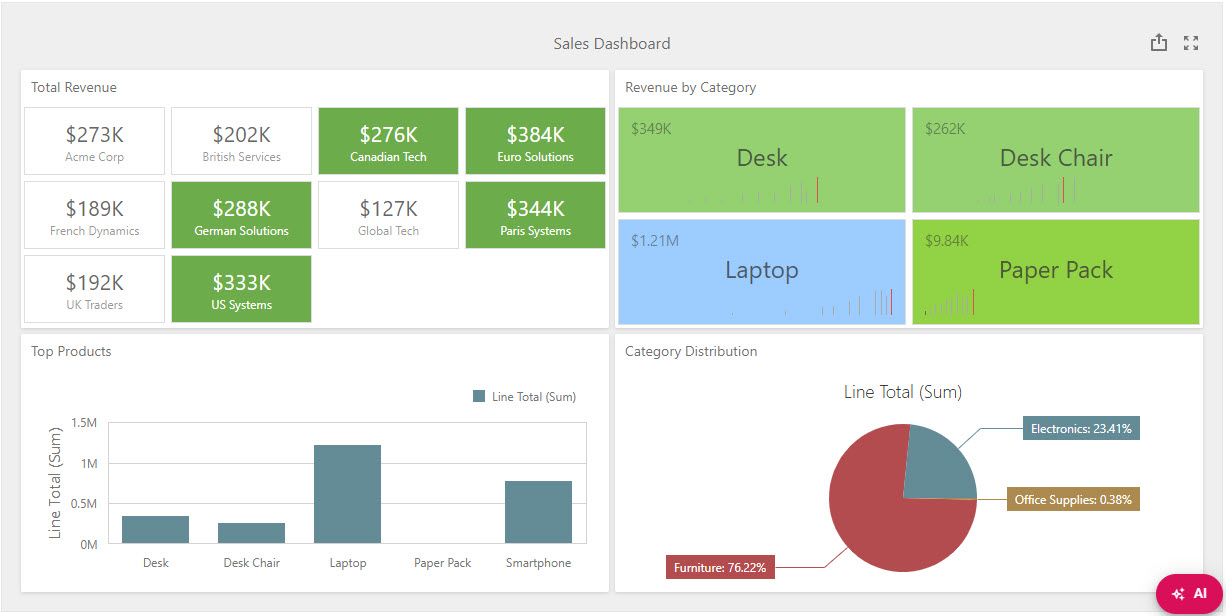1226x616 pixels.
Task: Select the US Systems revenue tile
Action: [241, 288]
